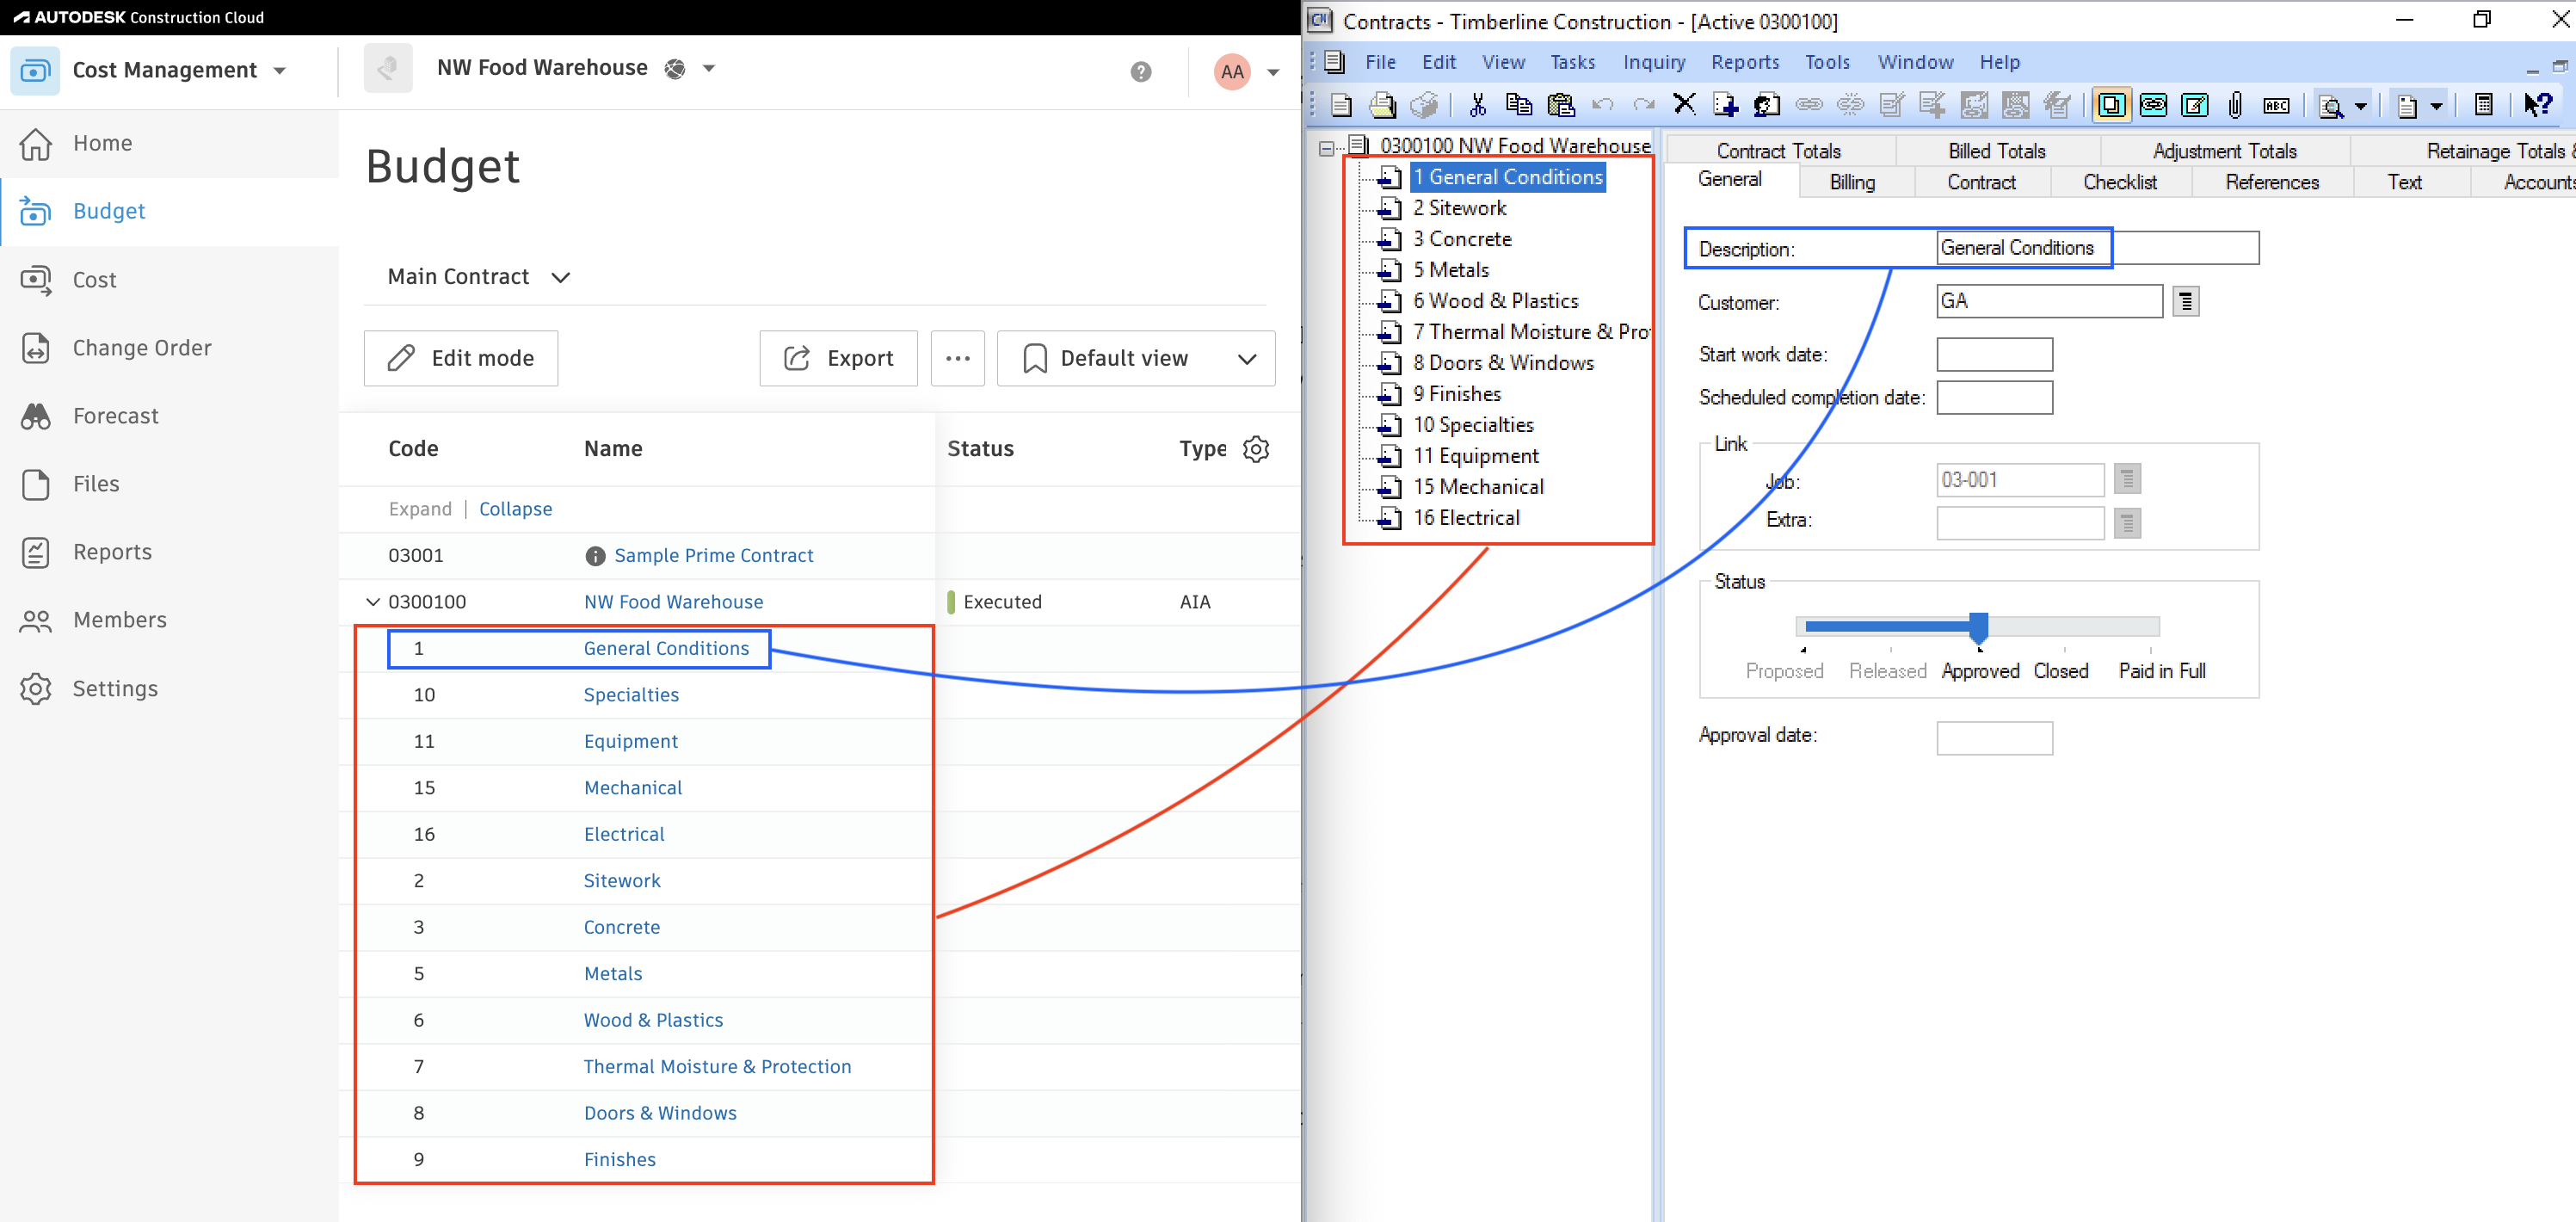Click the Delete X icon

point(1684,104)
